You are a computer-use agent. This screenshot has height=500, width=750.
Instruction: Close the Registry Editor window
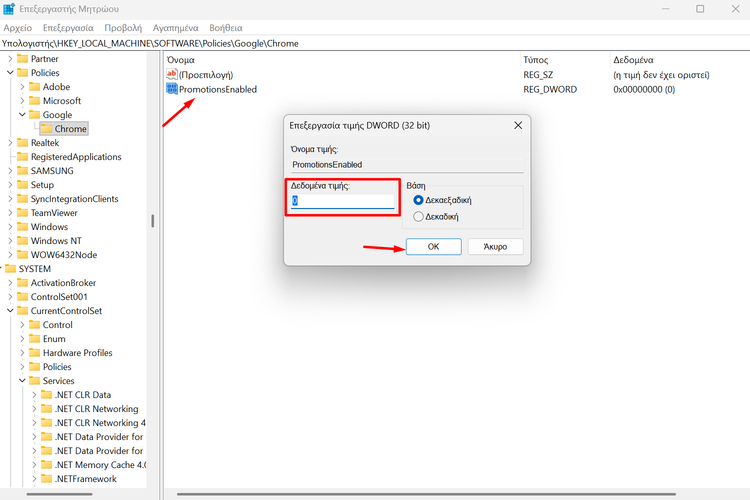pos(736,9)
